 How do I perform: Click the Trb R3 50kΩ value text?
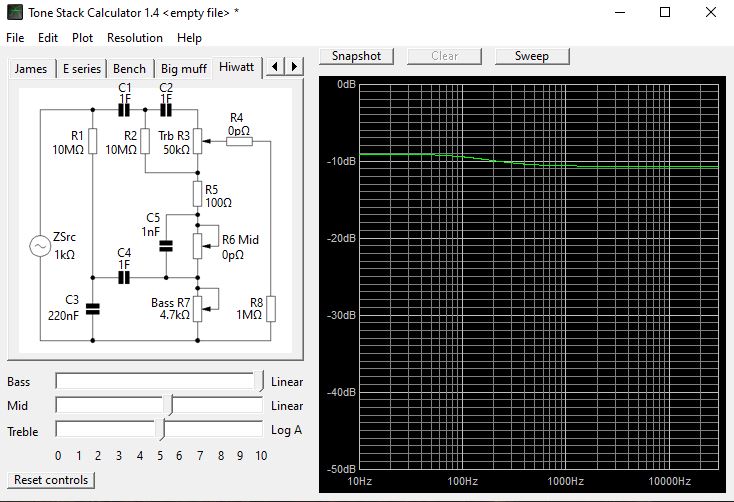click(x=176, y=150)
